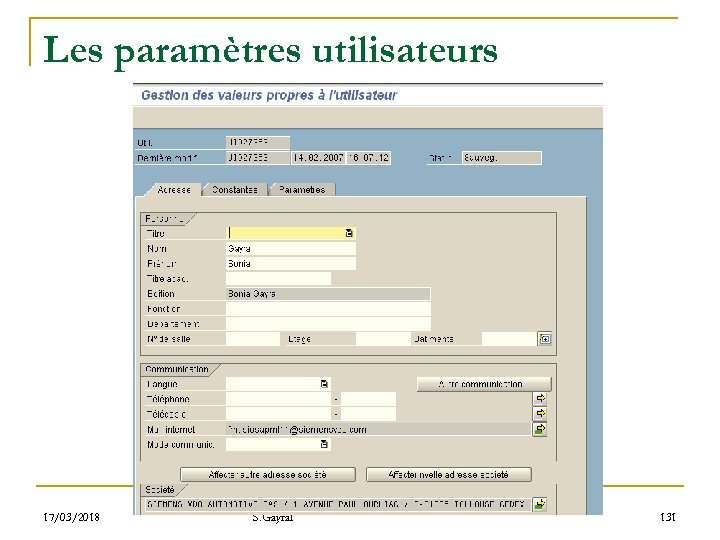Screen dimensions: 720x540
Task: Click the Société address text field
Action: tap(338, 504)
